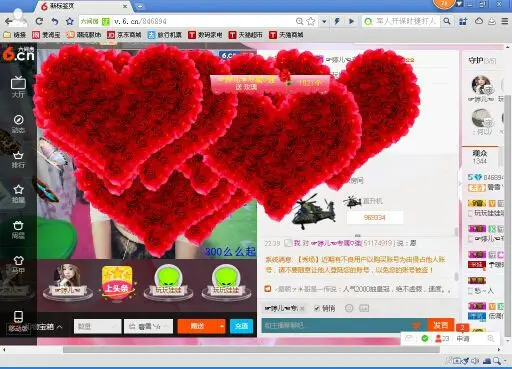This screenshot has height=369, width=512.
Task: Open the emoji smiley picker in chat
Action: [349, 308]
